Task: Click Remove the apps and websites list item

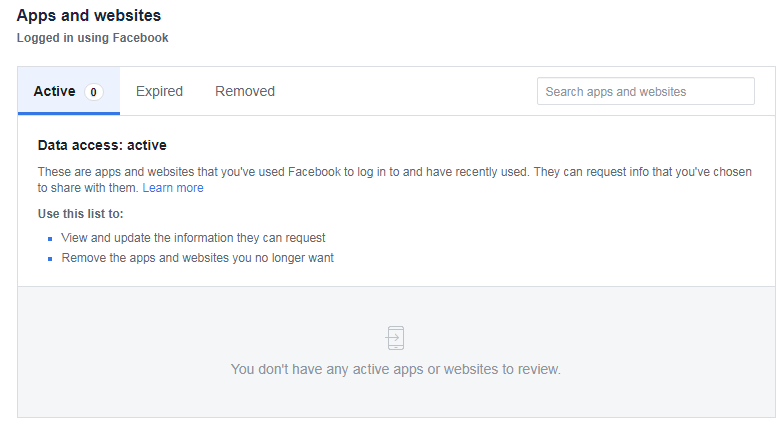Action: coord(197,258)
